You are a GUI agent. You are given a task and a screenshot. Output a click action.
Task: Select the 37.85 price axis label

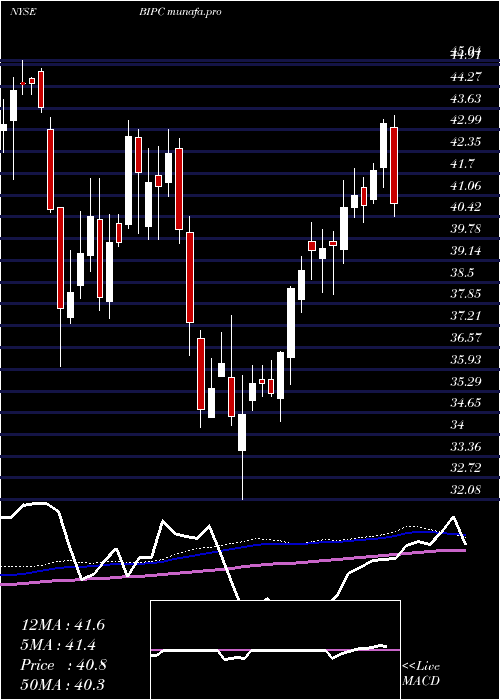point(467,294)
